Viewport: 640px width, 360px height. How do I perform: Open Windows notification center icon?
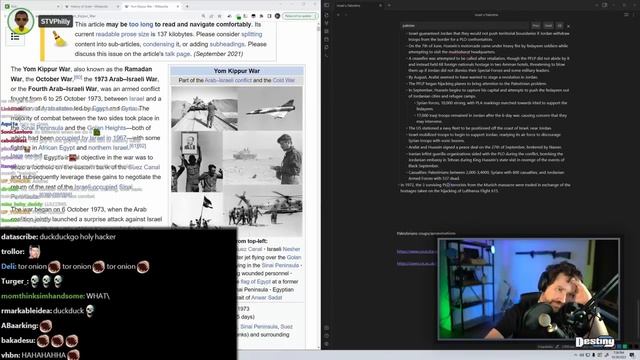[632, 355]
